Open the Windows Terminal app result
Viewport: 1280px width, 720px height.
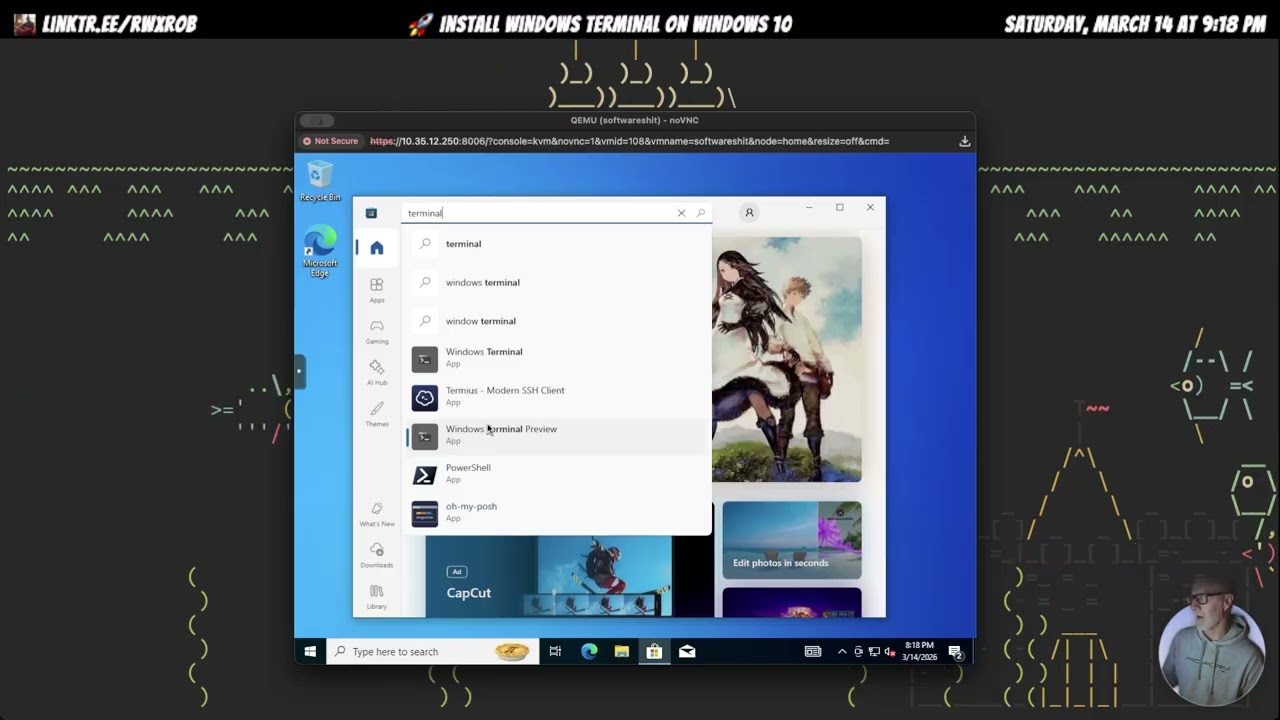coord(558,358)
